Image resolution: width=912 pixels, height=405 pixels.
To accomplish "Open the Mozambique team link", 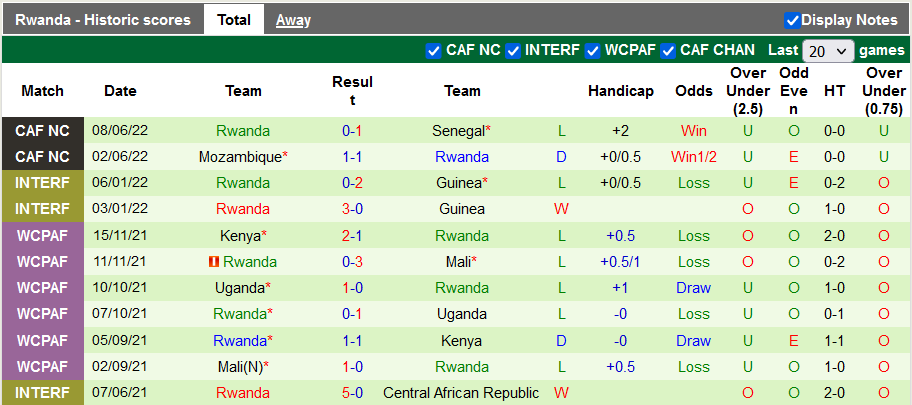I will coord(240,157).
